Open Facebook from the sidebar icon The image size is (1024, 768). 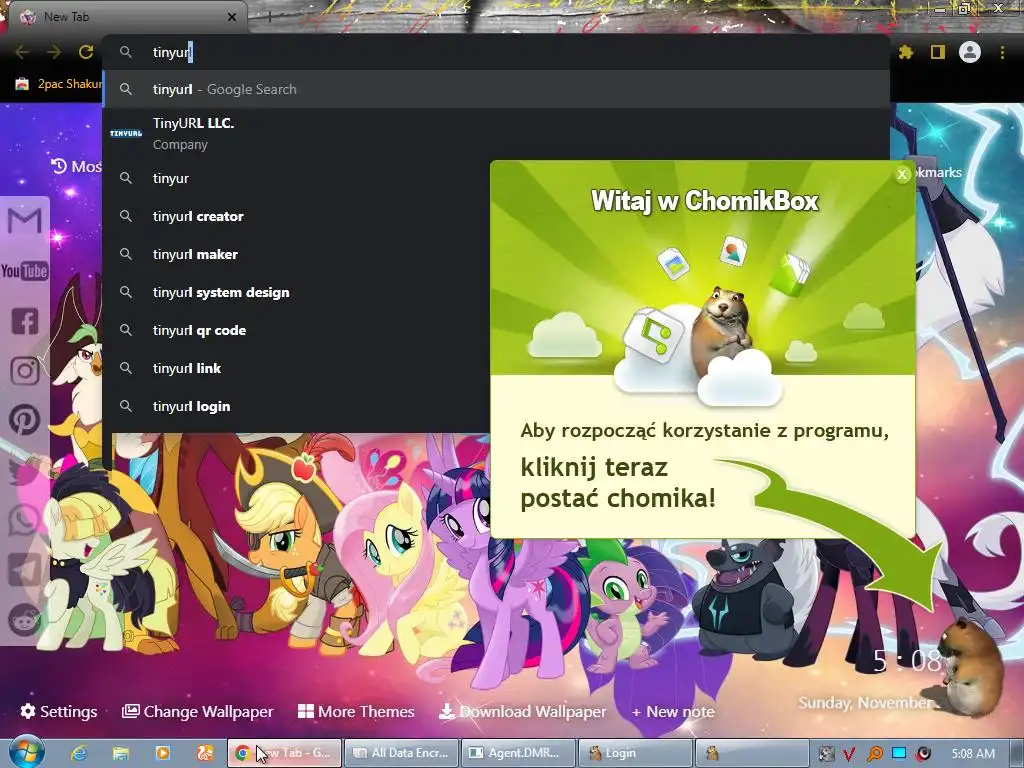[25, 321]
